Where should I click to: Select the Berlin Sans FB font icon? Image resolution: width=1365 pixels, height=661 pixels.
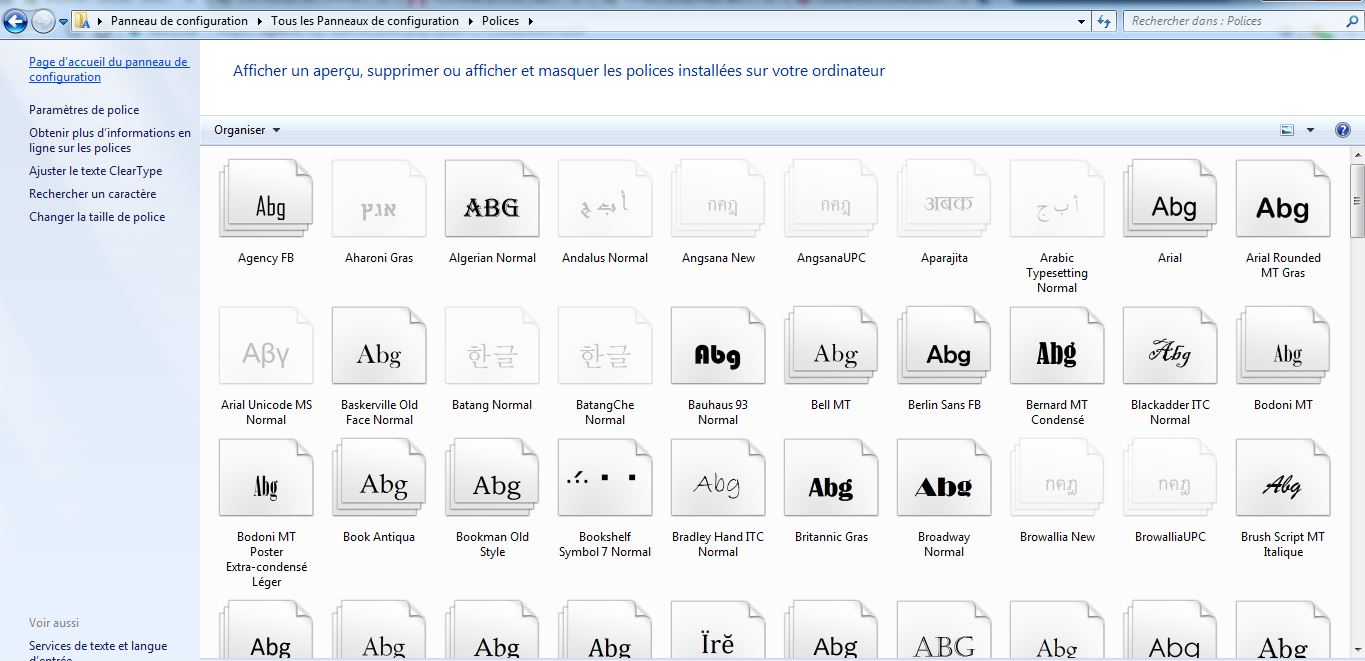(944, 346)
